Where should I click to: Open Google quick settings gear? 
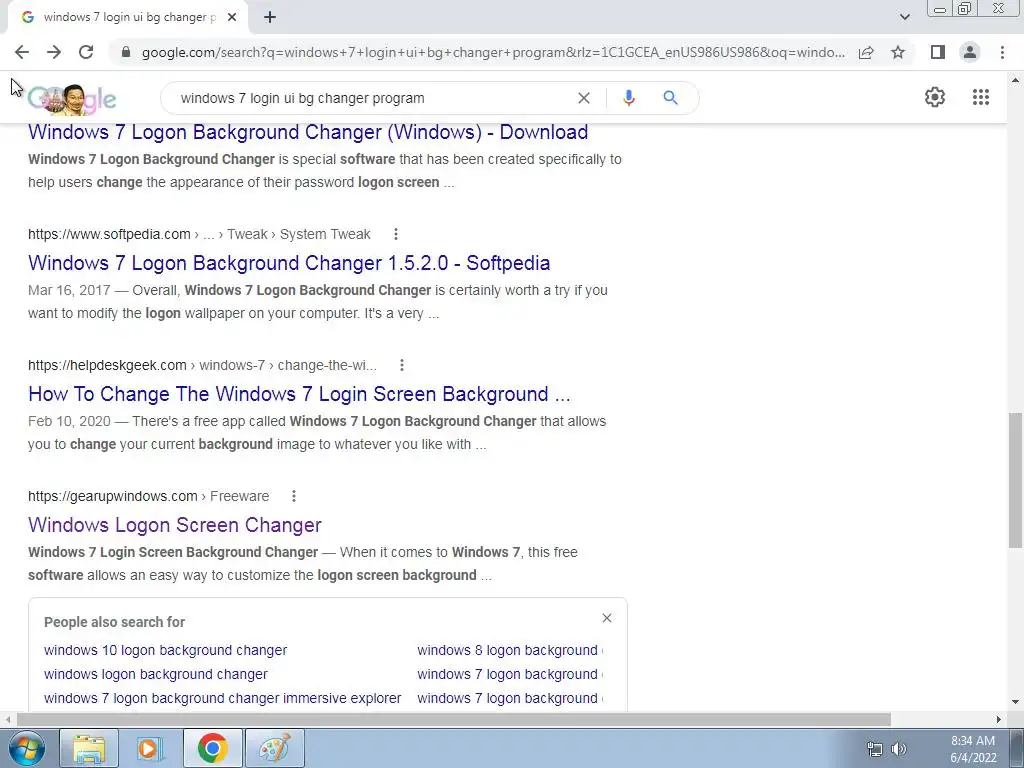[935, 97]
